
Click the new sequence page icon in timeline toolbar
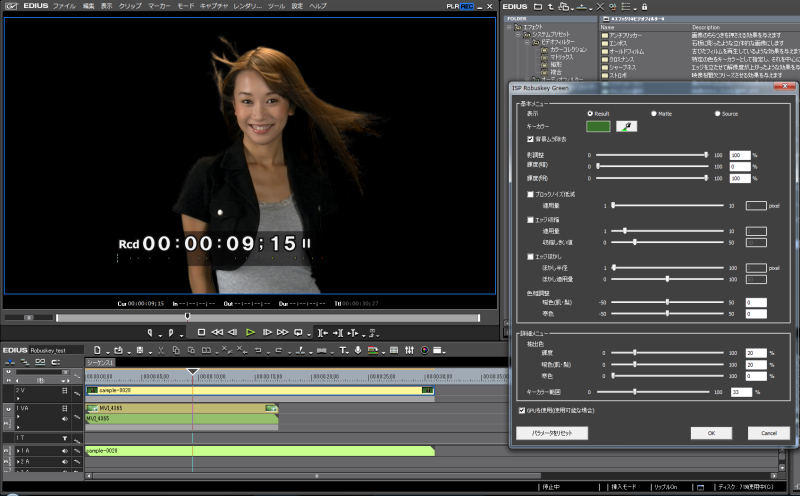[x=97, y=350]
